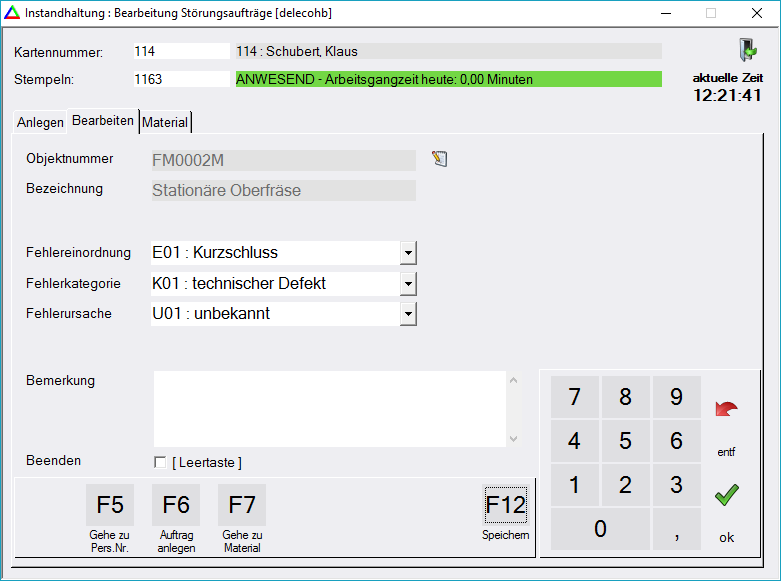Click the comma key on numpad
This screenshot has height=581, width=781.
click(x=676, y=531)
